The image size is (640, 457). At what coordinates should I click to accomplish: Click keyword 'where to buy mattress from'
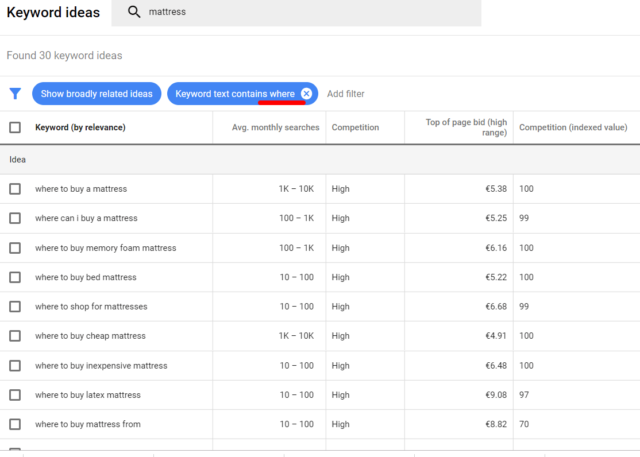click(x=88, y=424)
